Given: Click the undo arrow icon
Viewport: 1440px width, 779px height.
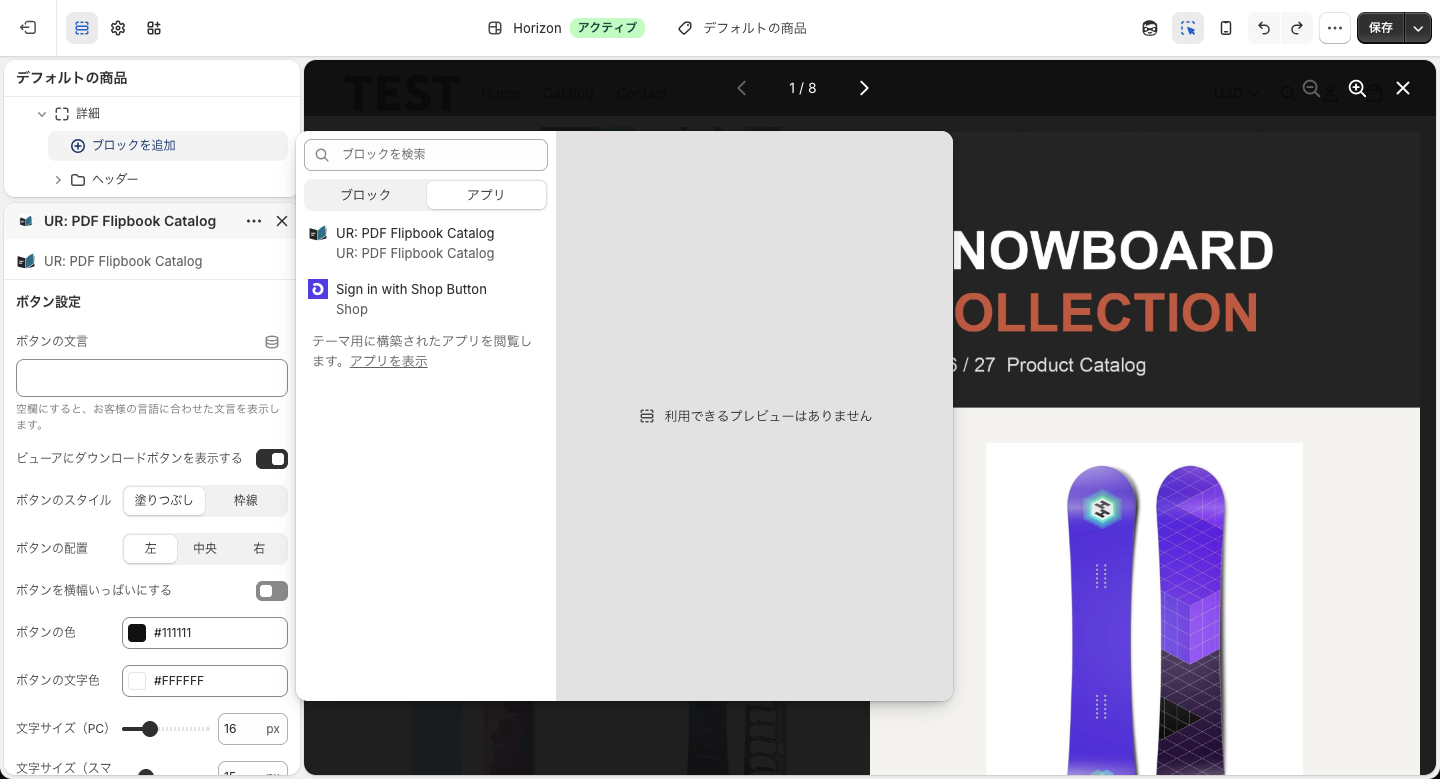Looking at the screenshot, I should [1264, 28].
